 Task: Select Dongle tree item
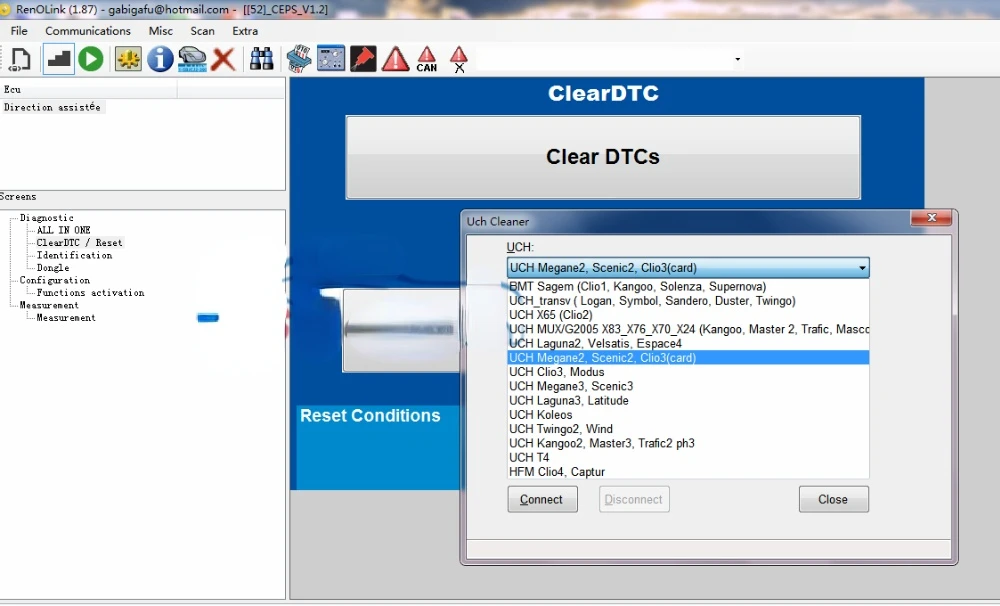click(52, 267)
